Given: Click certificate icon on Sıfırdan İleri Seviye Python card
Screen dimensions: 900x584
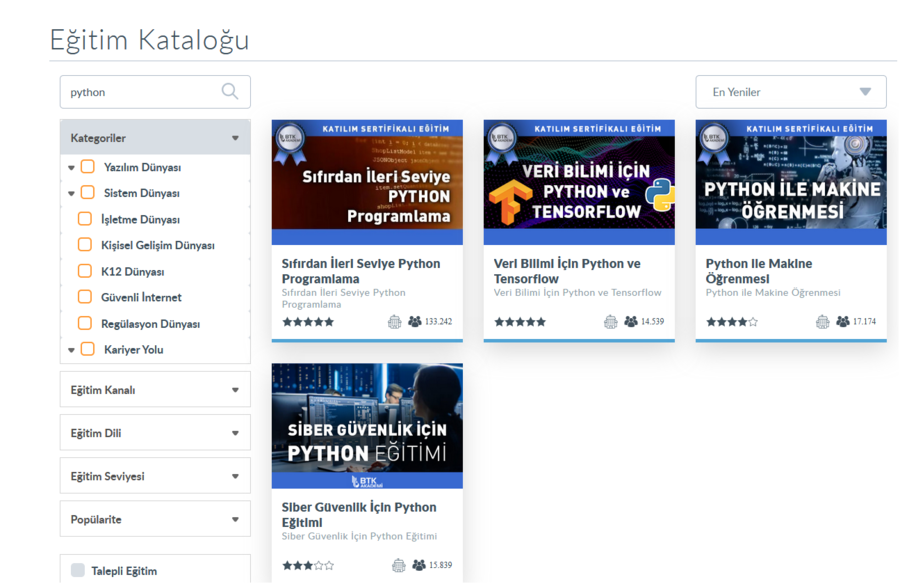Looking at the screenshot, I should point(395,322).
